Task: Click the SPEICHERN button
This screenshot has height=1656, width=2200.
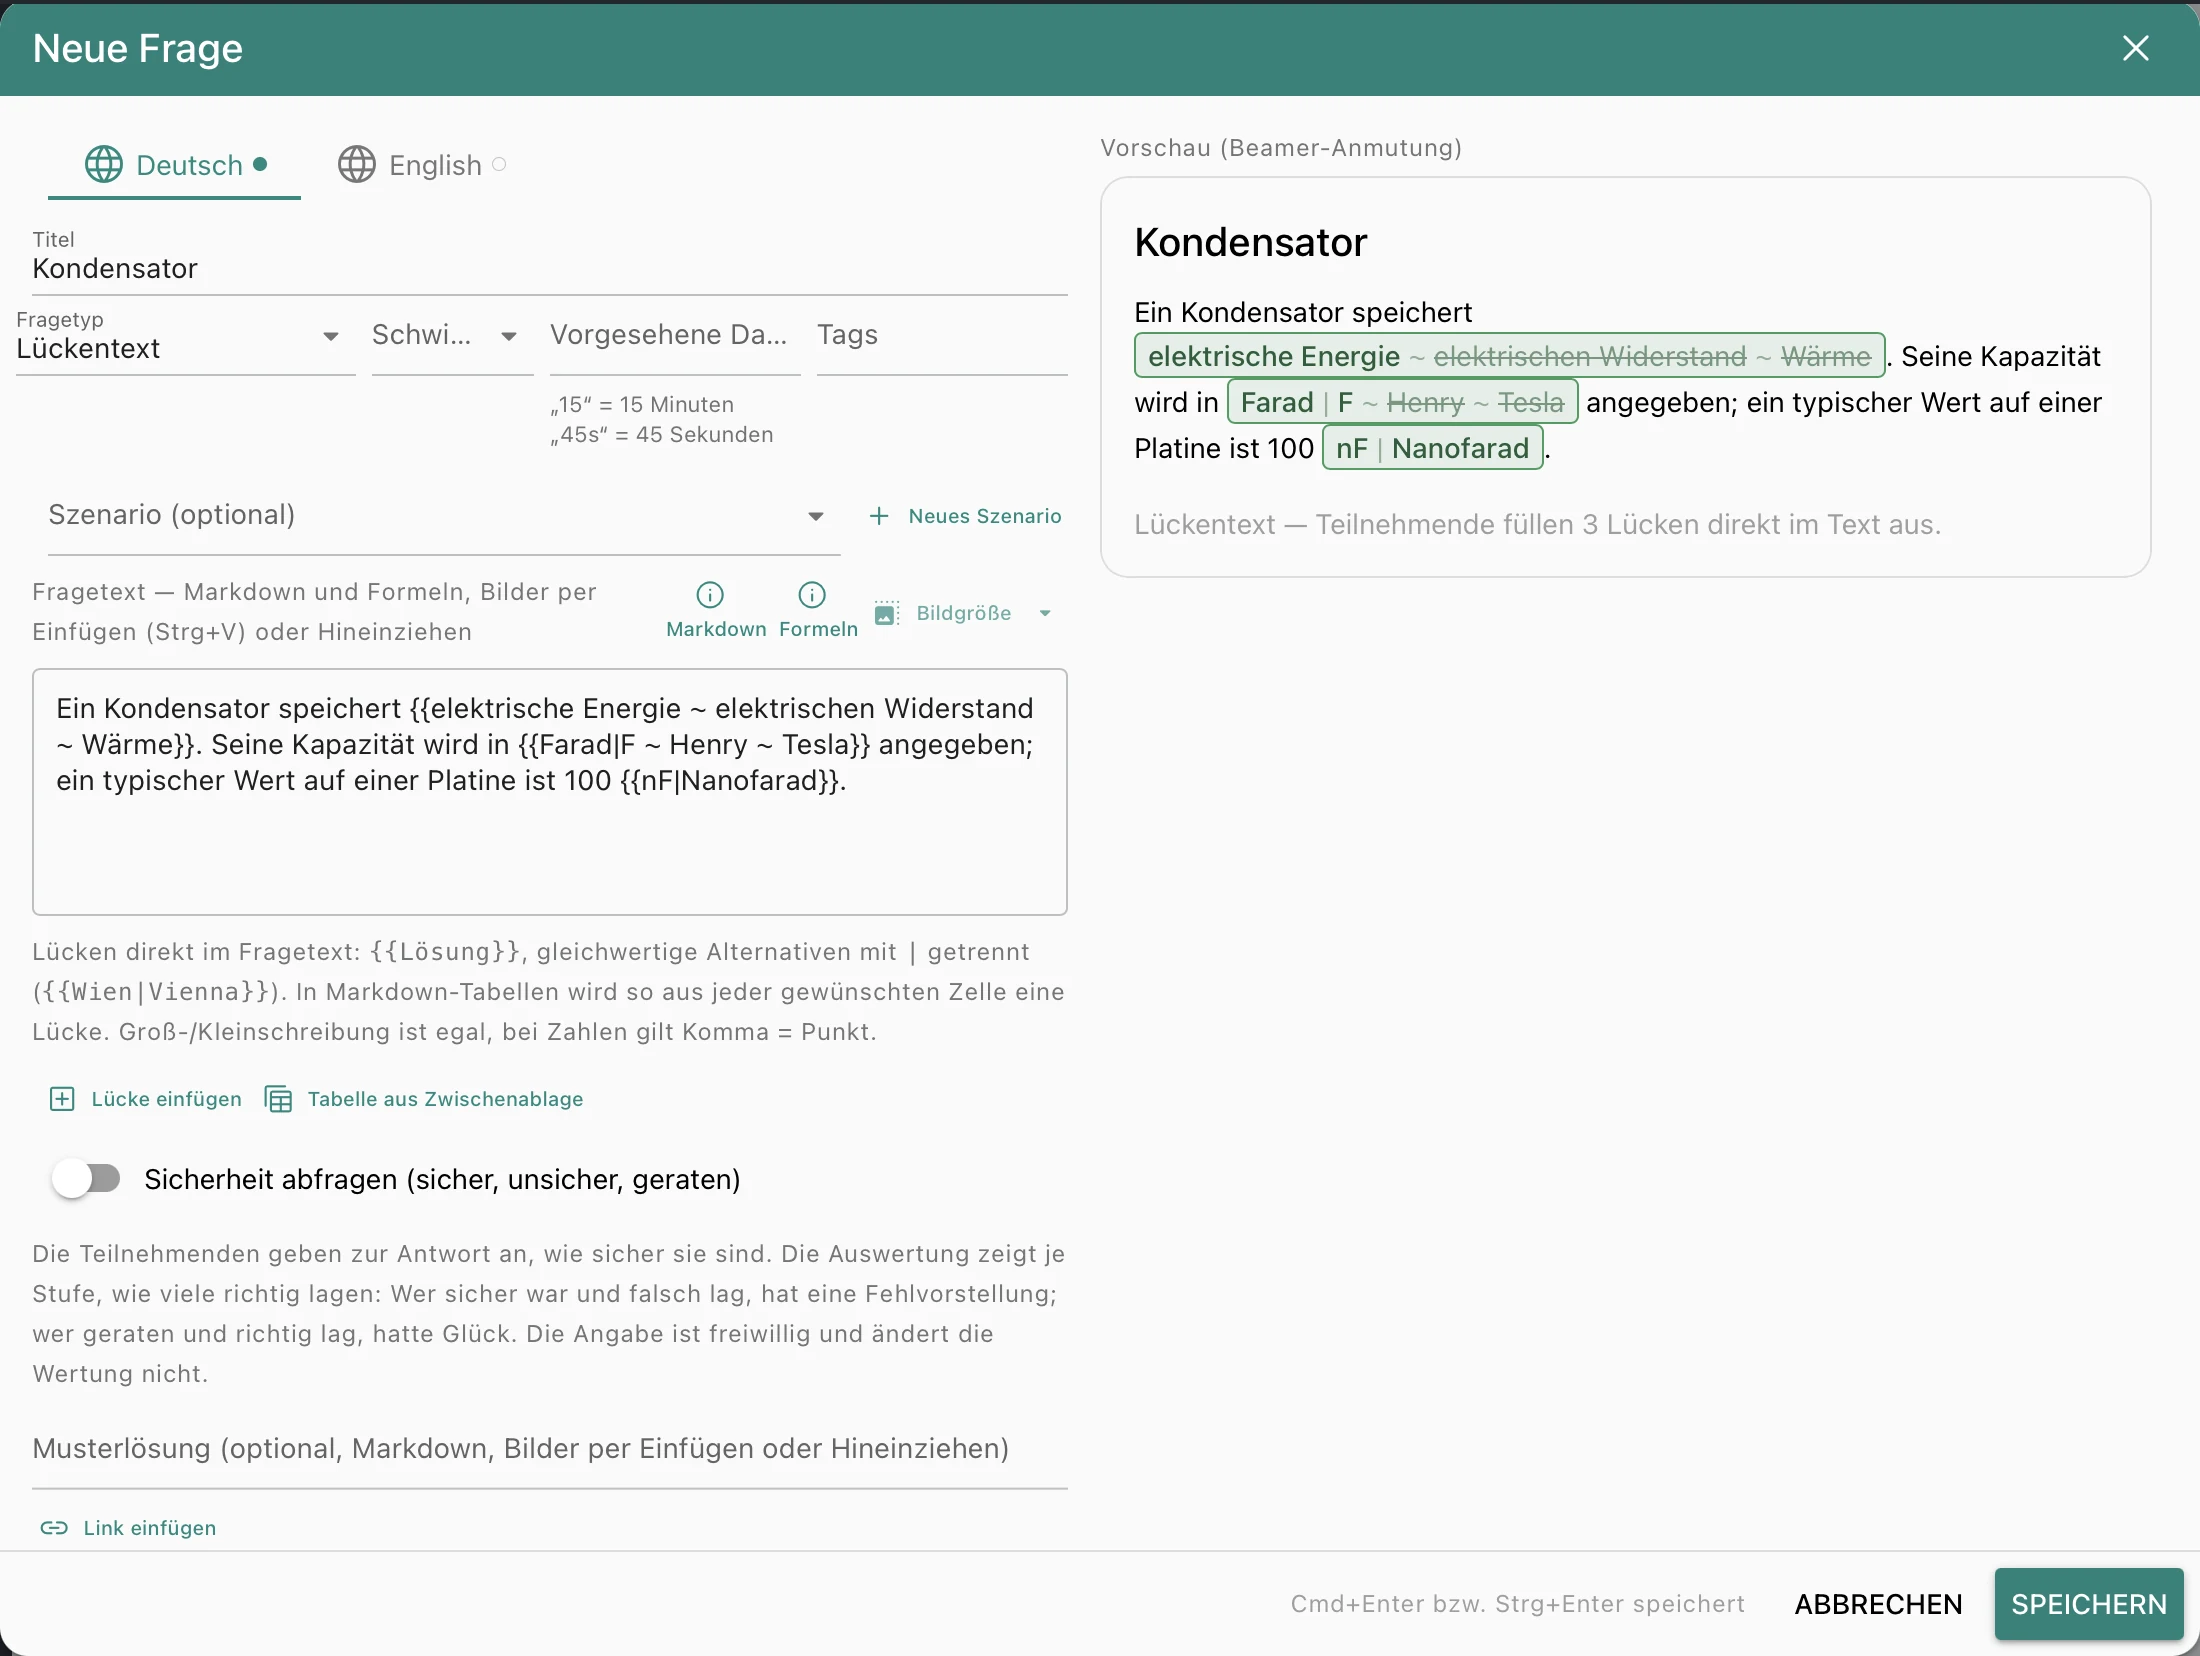Action: click(2089, 1604)
